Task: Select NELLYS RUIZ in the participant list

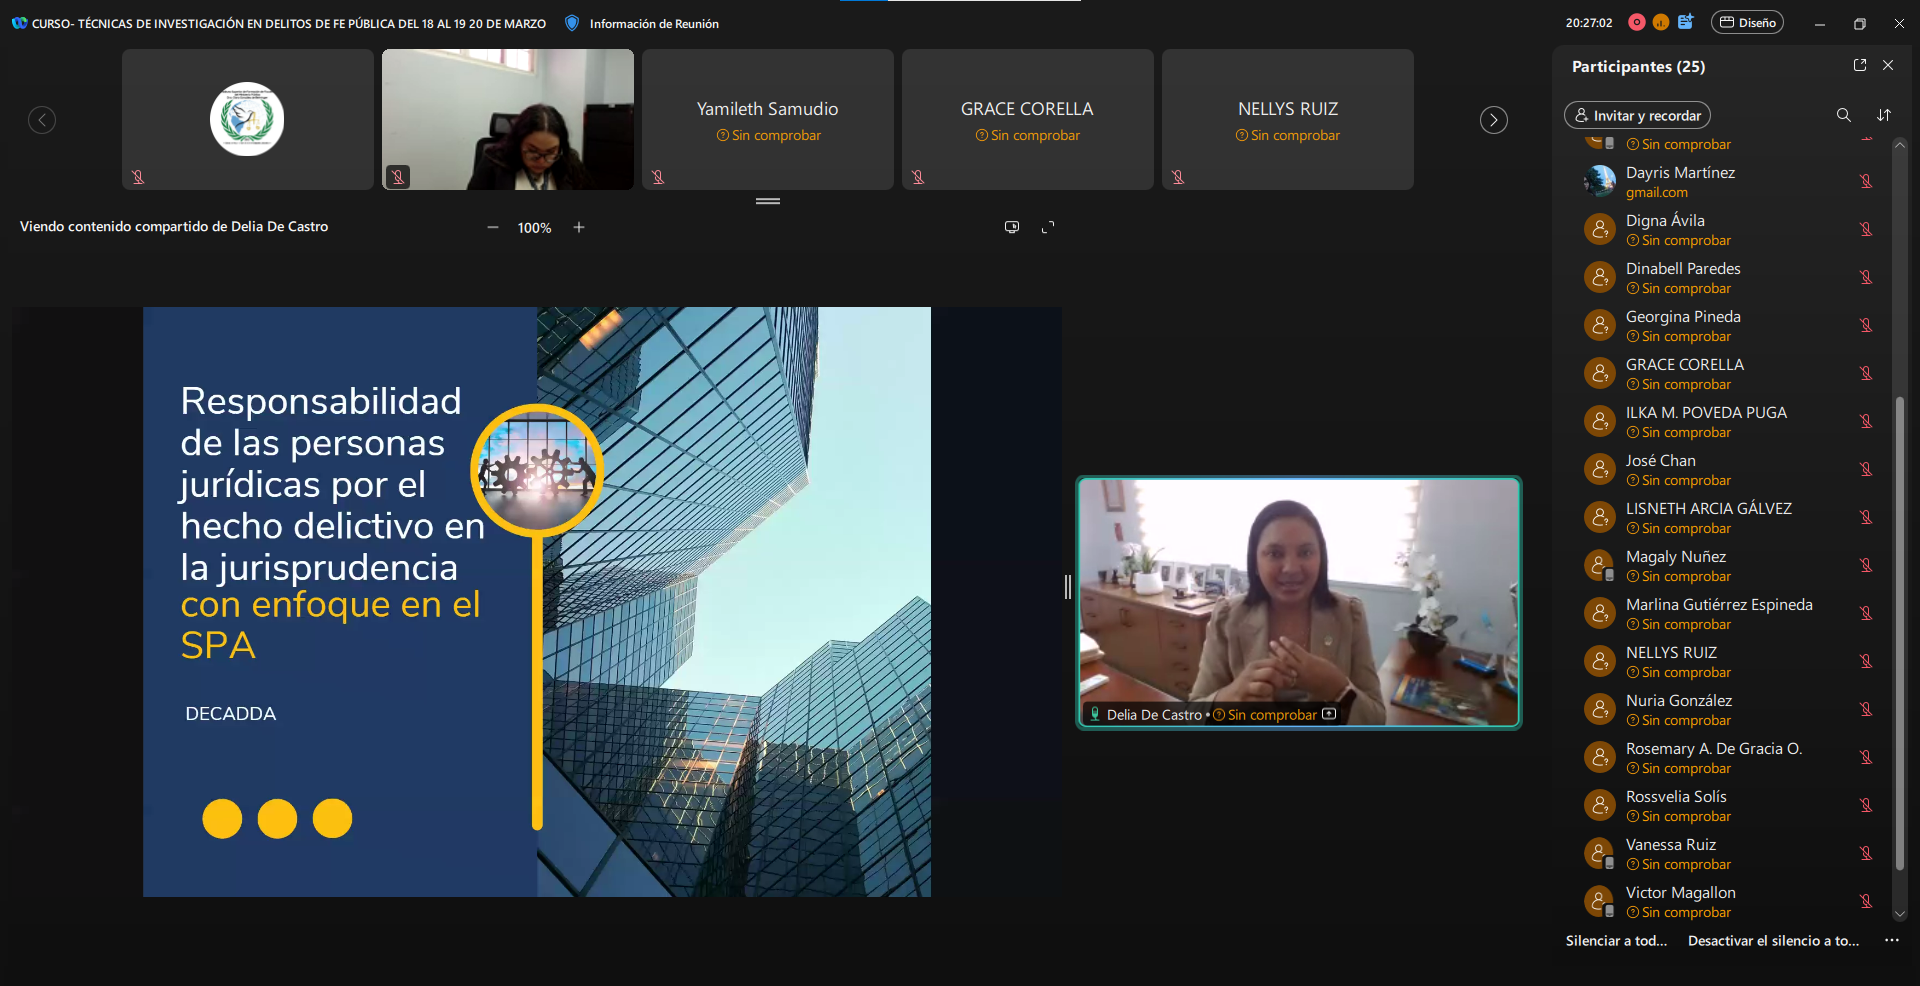Action: (x=1671, y=653)
